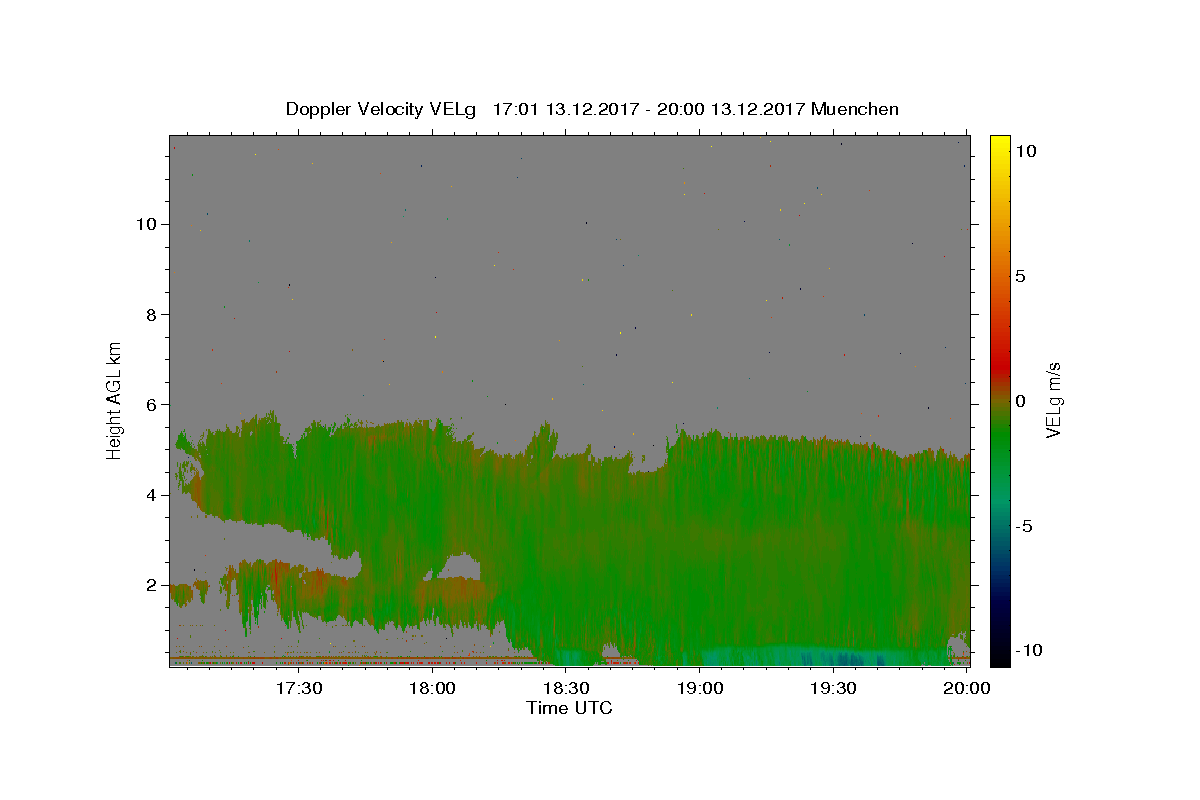Click the dark blue downdraft patch near 19:30

(843, 659)
